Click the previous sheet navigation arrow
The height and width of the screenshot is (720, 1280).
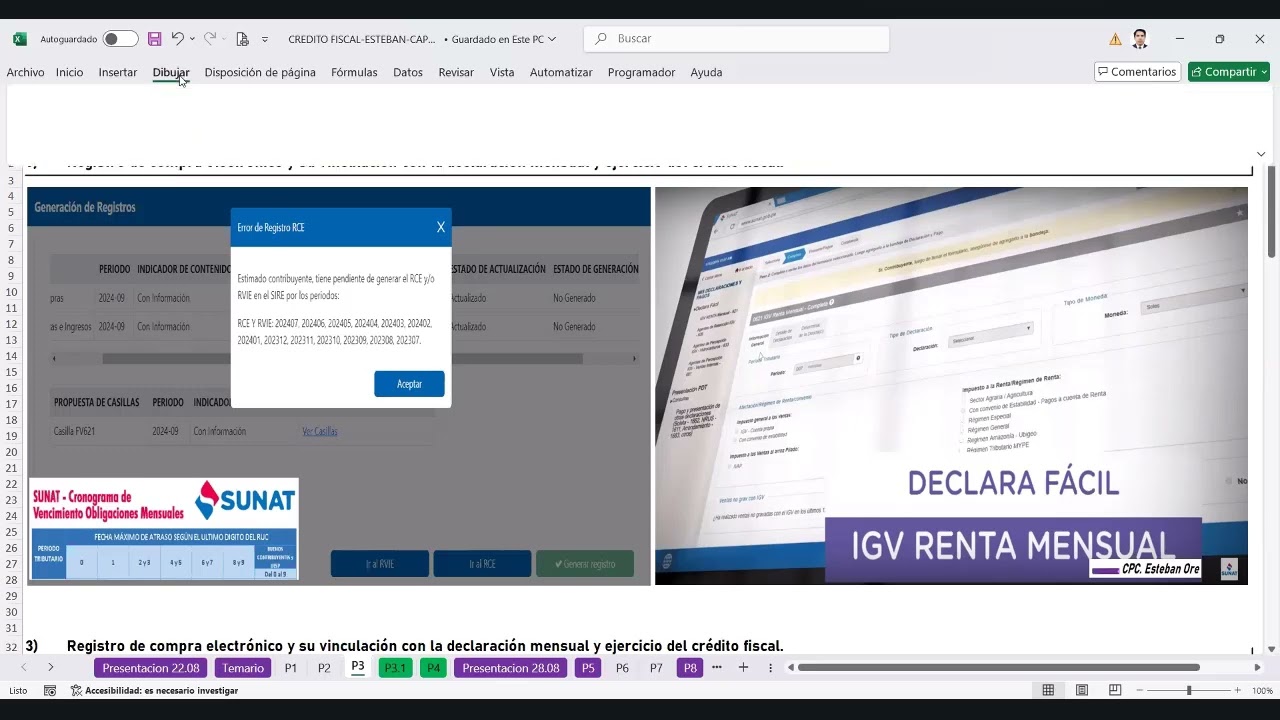tap(24, 668)
